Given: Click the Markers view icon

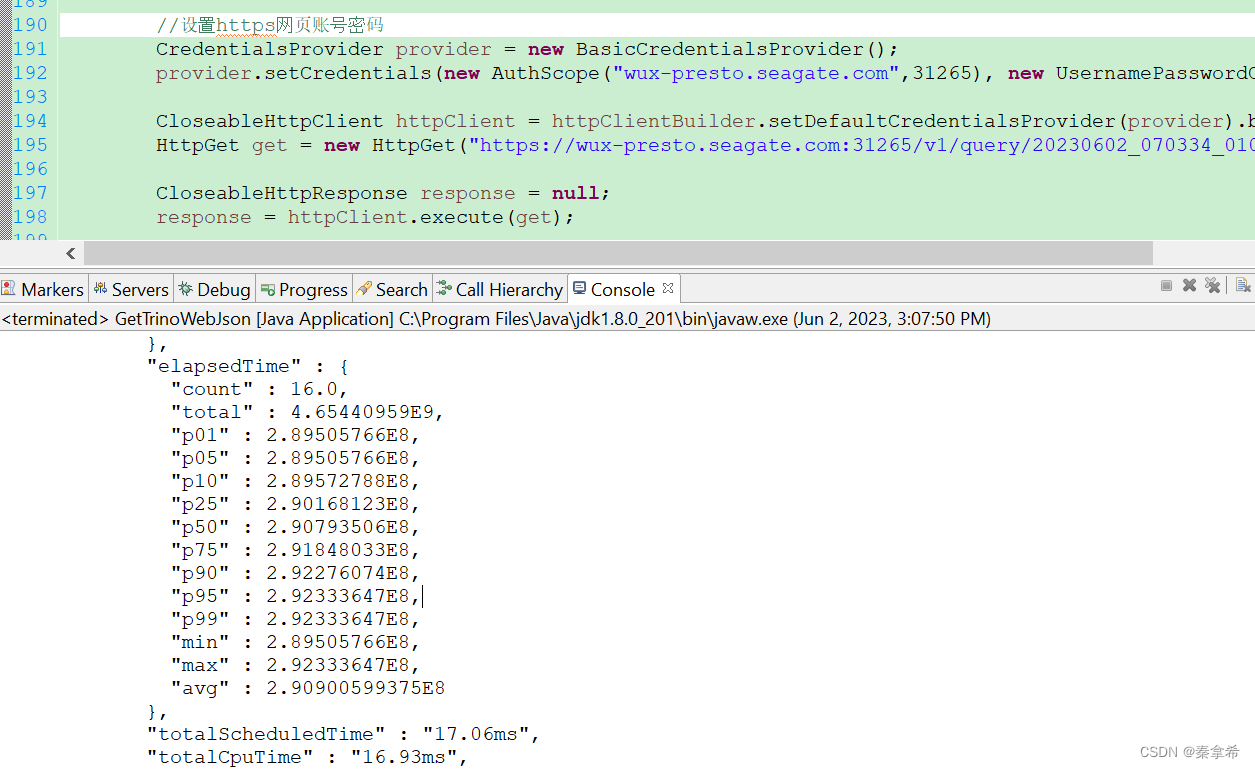Looking at the screenshot, I should pyautogui.click(x=9, y=288).
